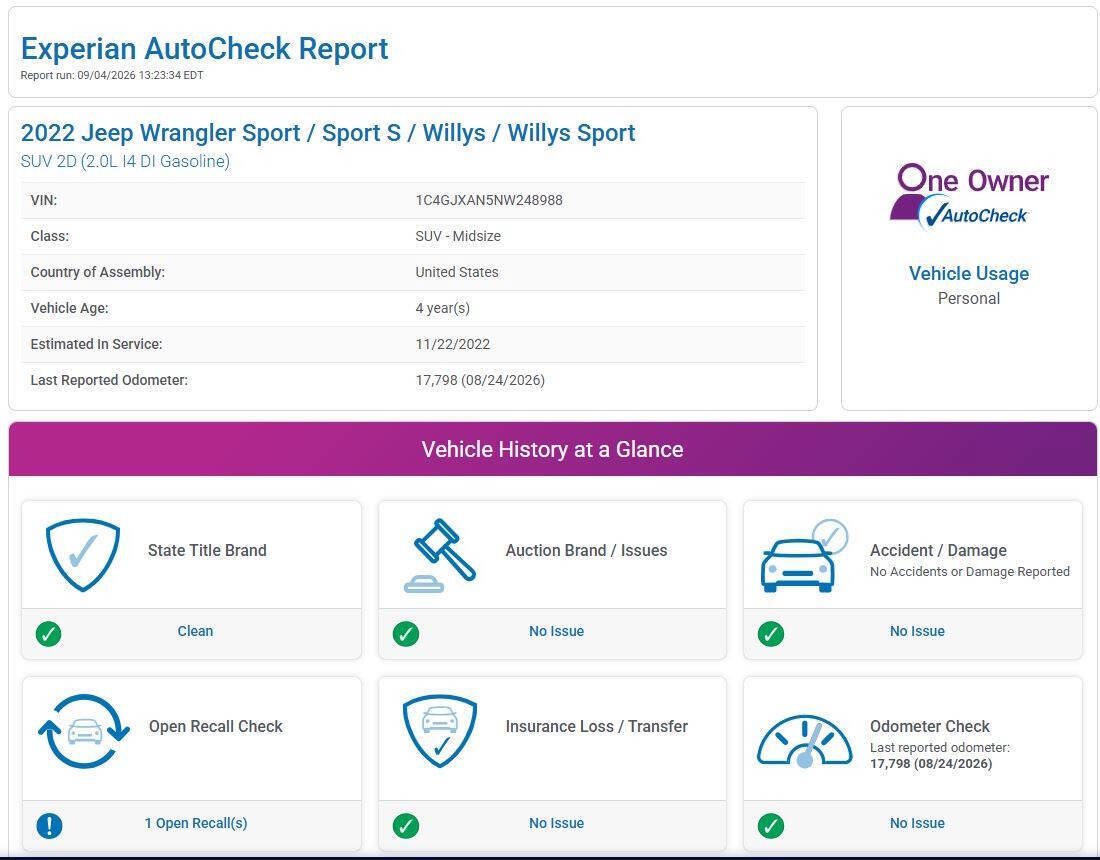Click the Odometer Check label
This screenshot has width=1100, height=860.
930,726
